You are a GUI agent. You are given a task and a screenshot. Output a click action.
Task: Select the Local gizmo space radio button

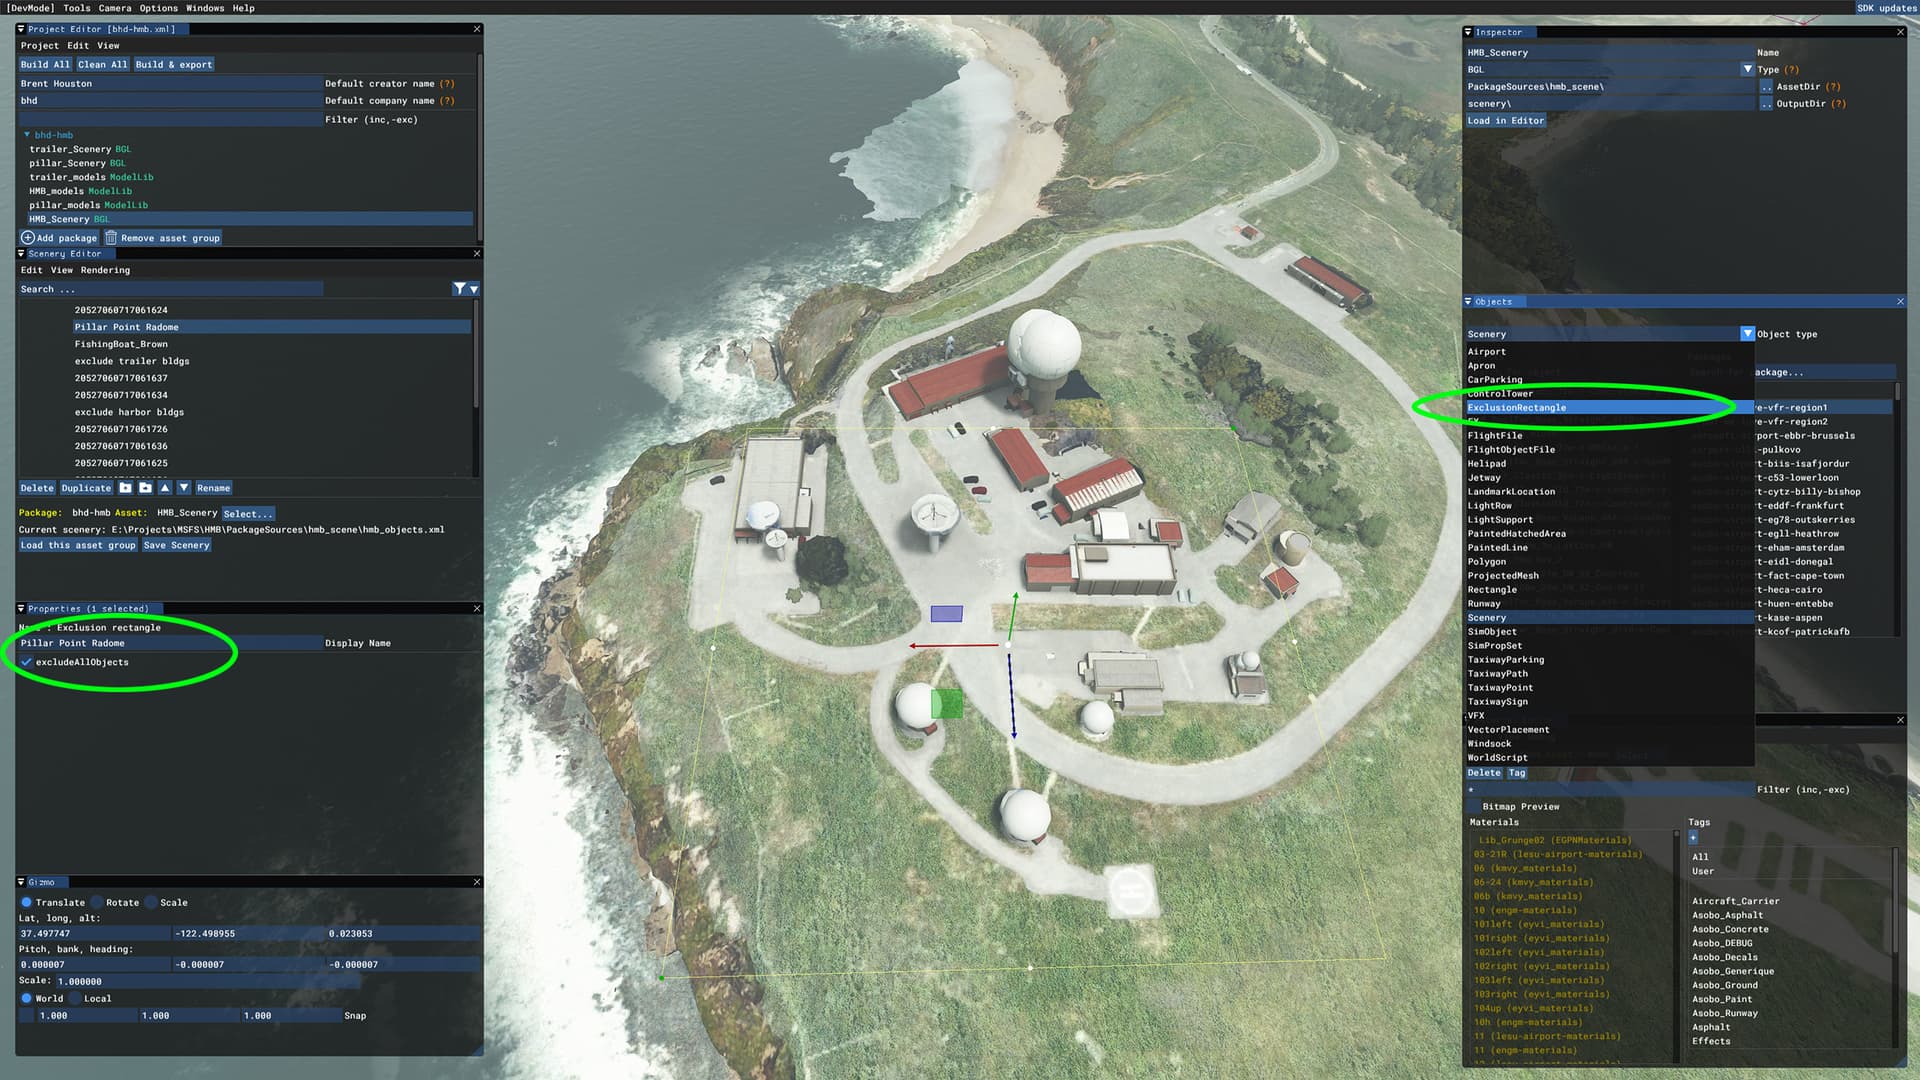[75, 998]
